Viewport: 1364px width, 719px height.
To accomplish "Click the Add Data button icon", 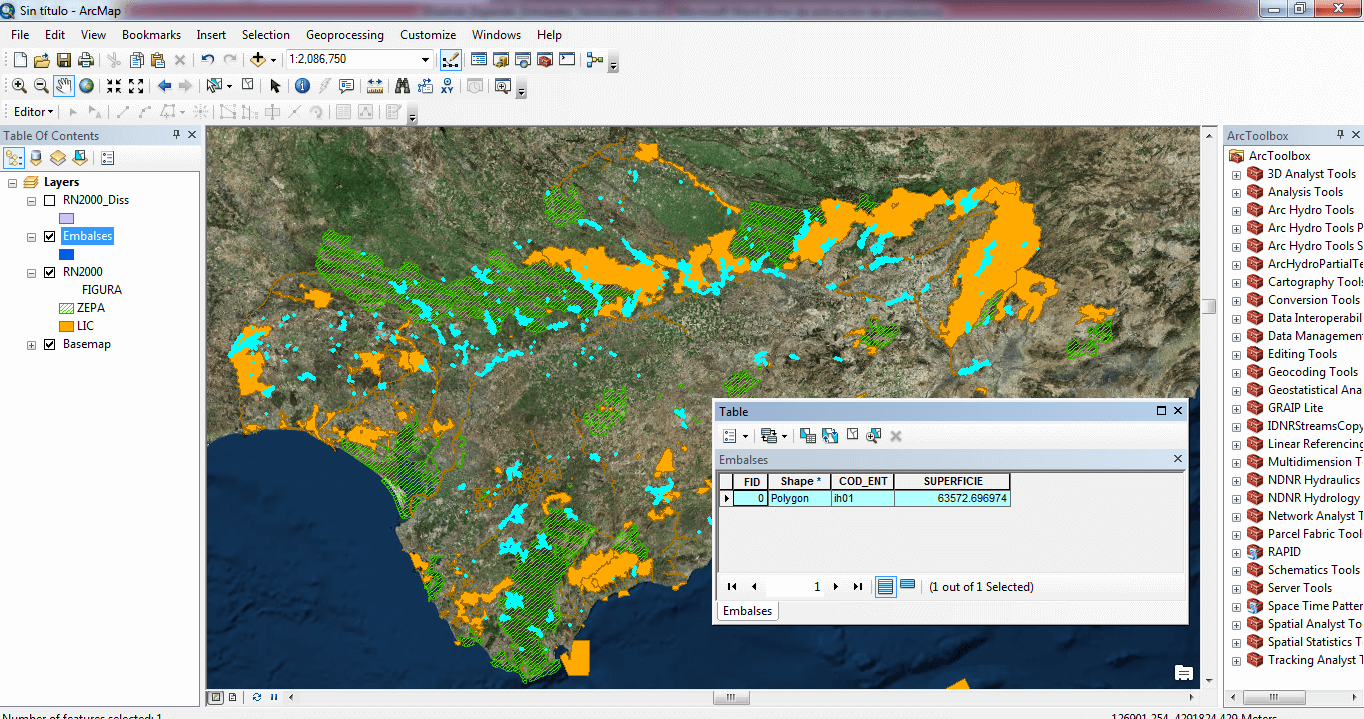I will (x=258, y=60).
